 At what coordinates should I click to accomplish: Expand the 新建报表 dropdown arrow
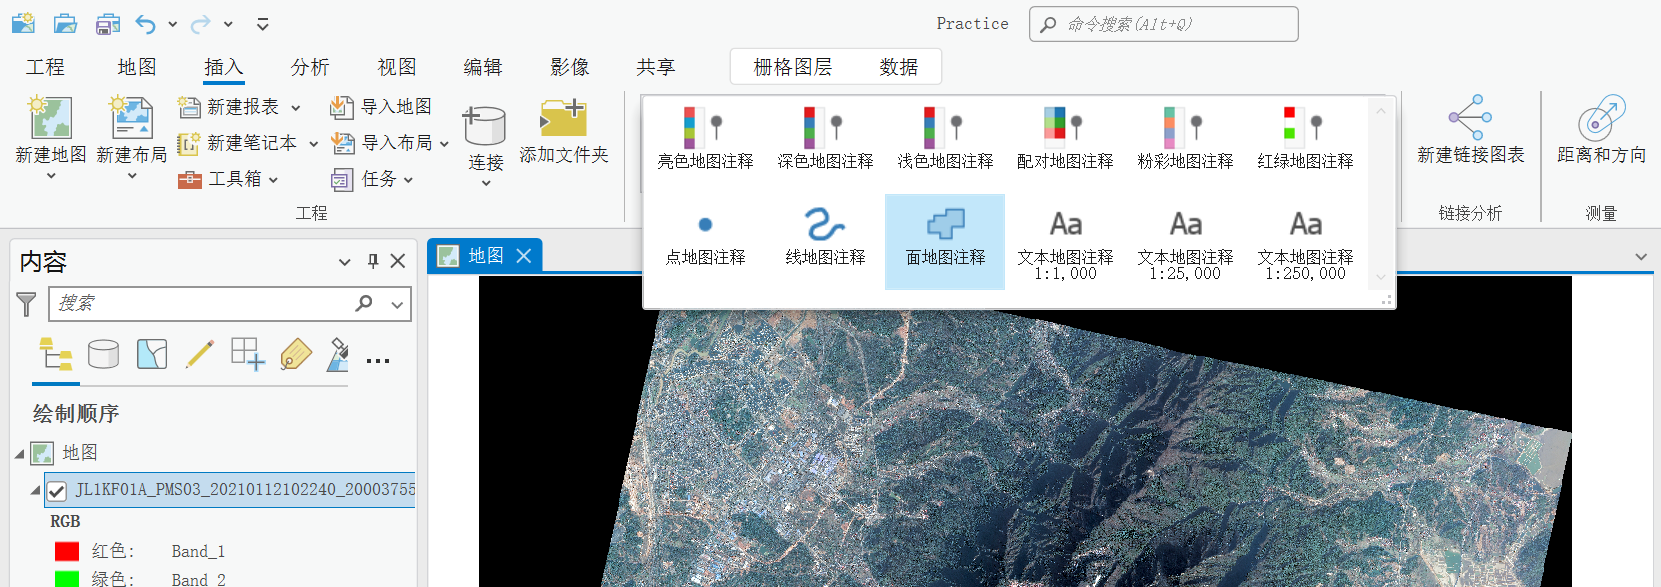click(295, 107)
